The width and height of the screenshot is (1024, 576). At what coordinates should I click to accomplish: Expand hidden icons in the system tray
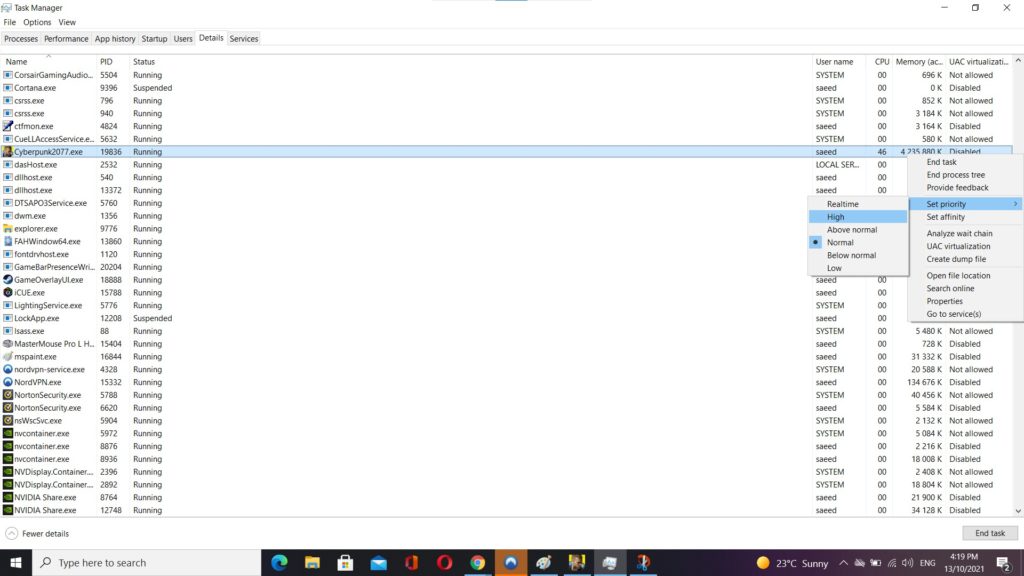click(844, 563)
